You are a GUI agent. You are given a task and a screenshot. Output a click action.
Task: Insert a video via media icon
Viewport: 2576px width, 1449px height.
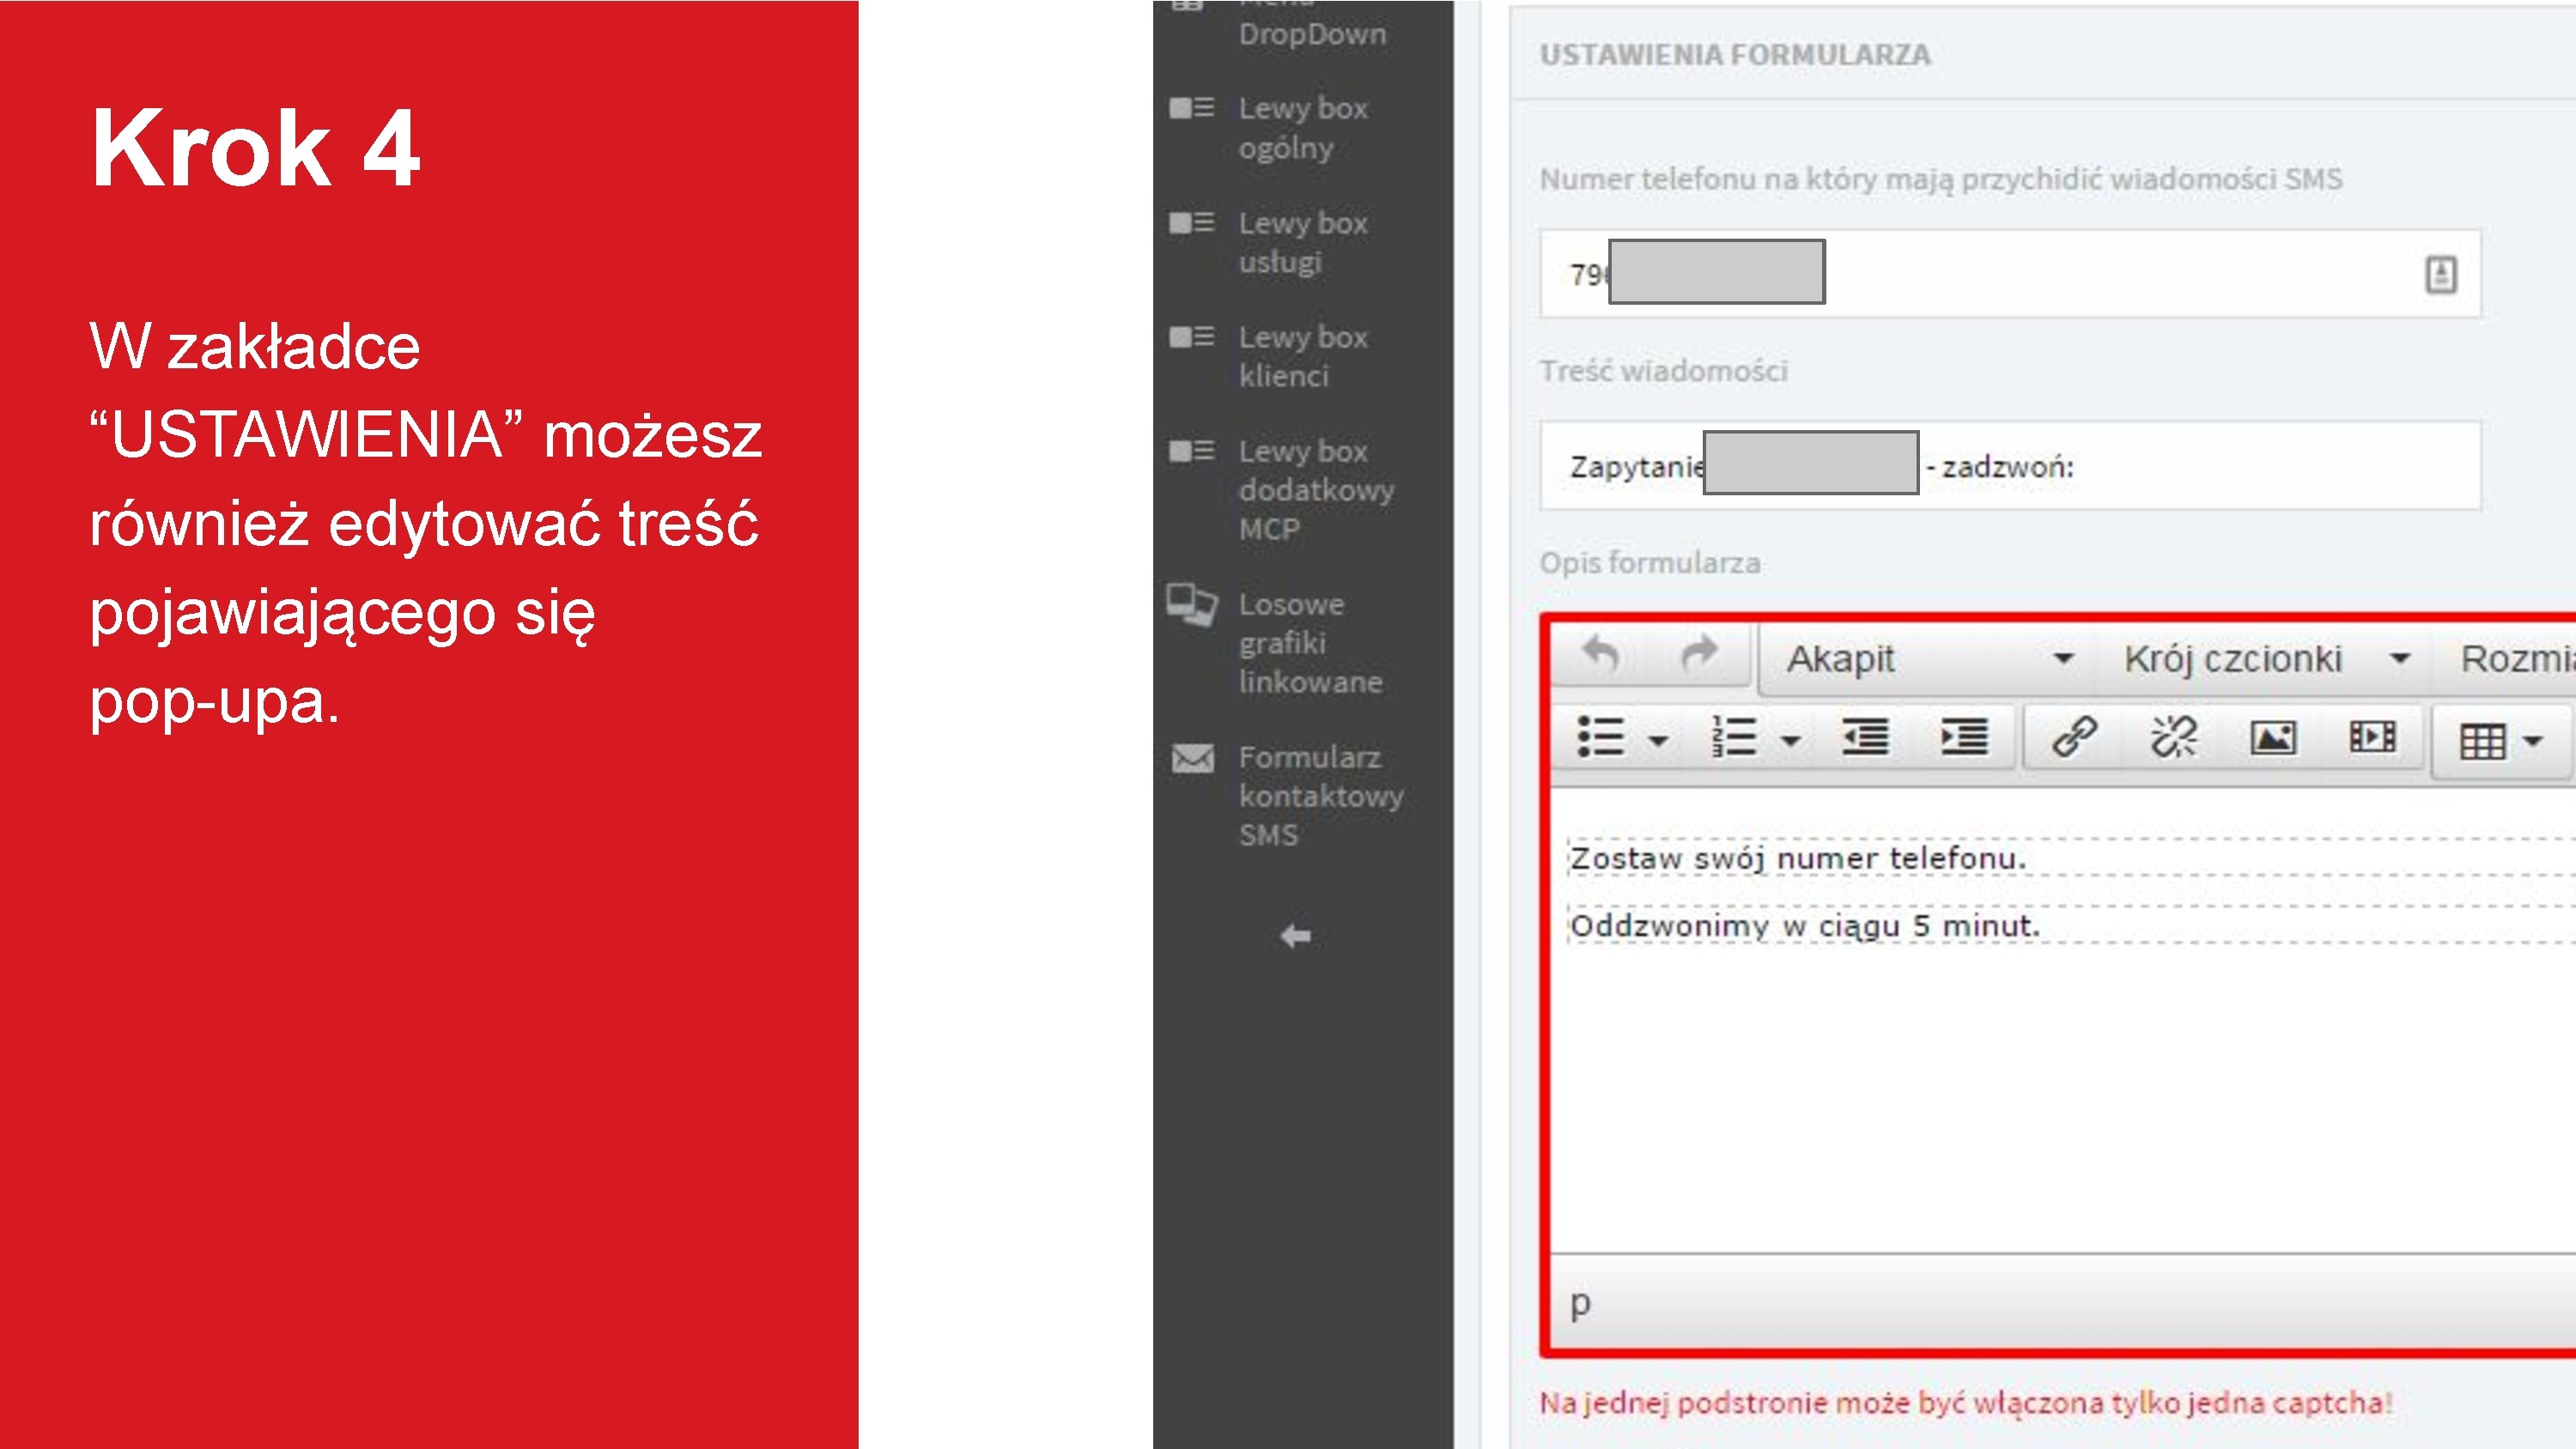point(2372,738)
